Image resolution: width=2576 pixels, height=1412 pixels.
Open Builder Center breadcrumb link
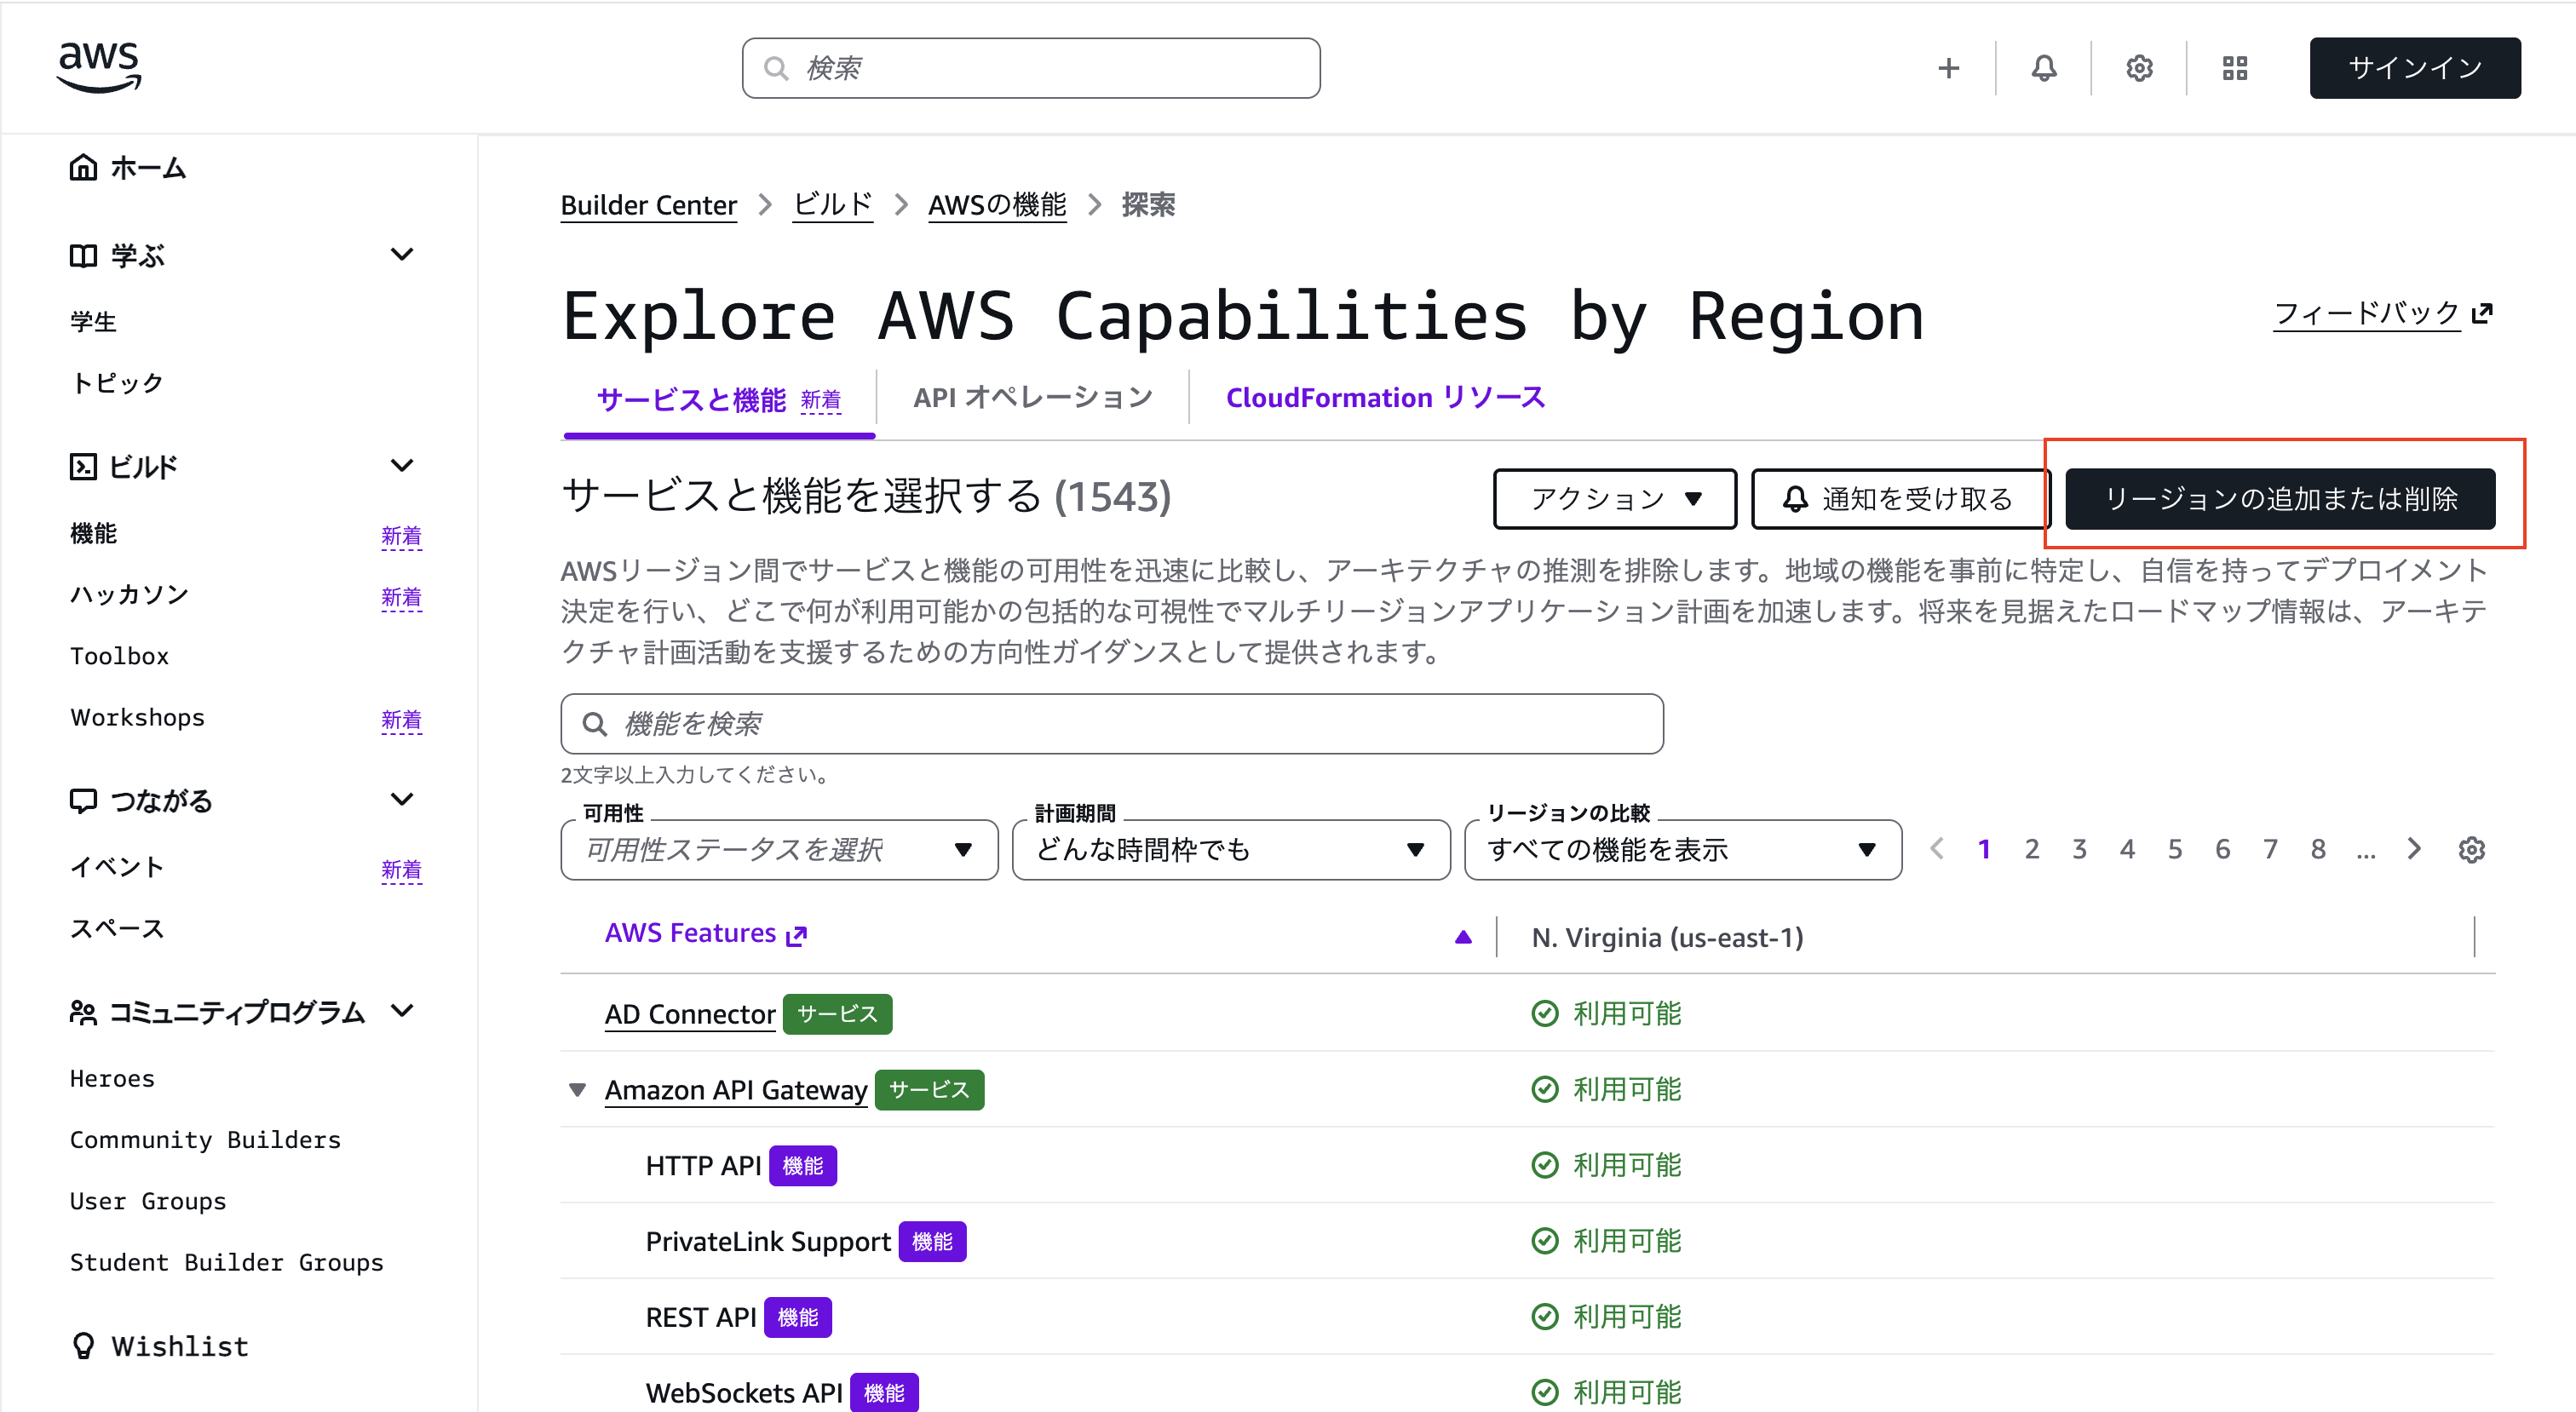(648, 205)
